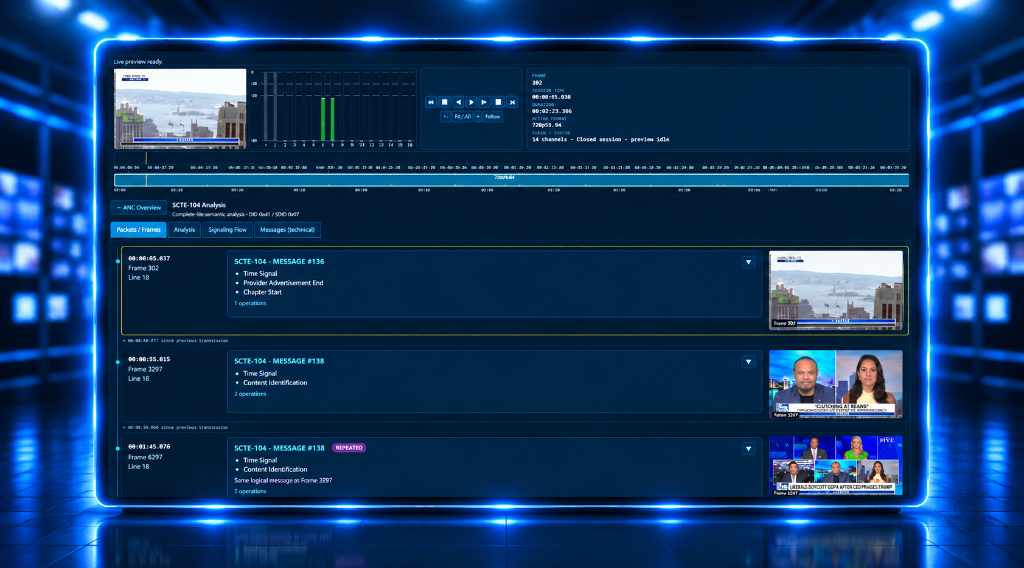Step back one frame
Image resolution: width=1024 pixels, height=568 pixels.
tap(458, 102)
